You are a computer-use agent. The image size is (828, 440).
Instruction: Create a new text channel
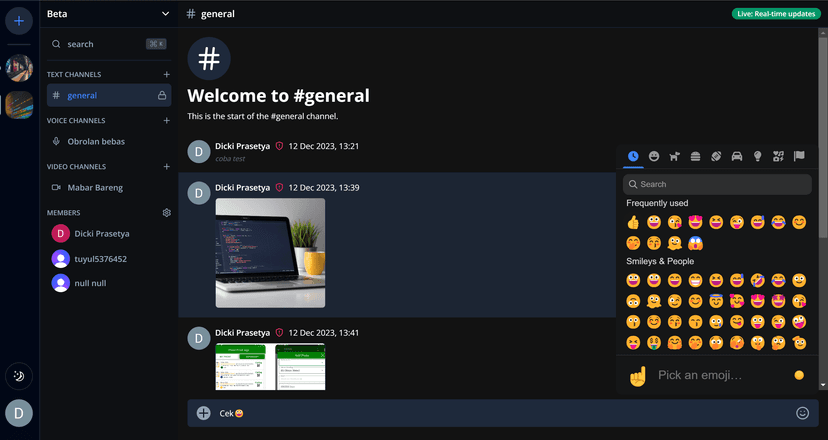tap(166, 74)
